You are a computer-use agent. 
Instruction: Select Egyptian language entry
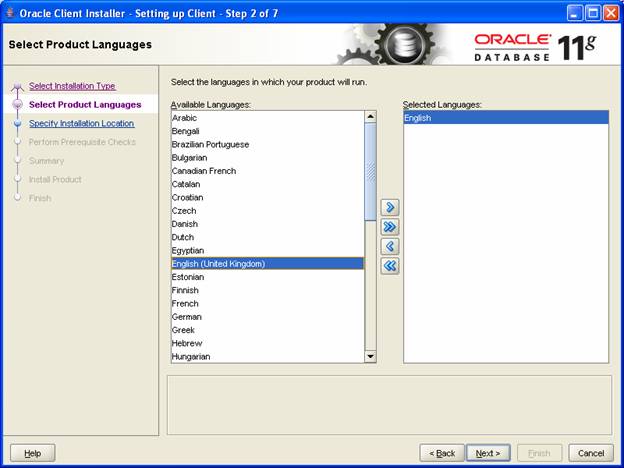267,250
